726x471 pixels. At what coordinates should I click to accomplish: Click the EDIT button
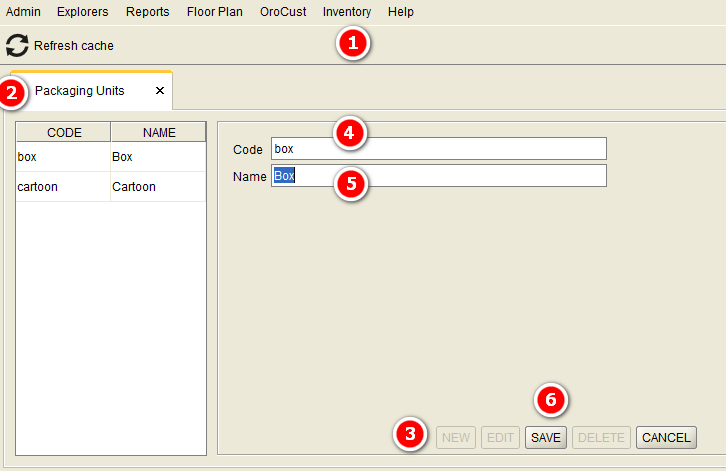pyautogui.click(x=501, y=438)
